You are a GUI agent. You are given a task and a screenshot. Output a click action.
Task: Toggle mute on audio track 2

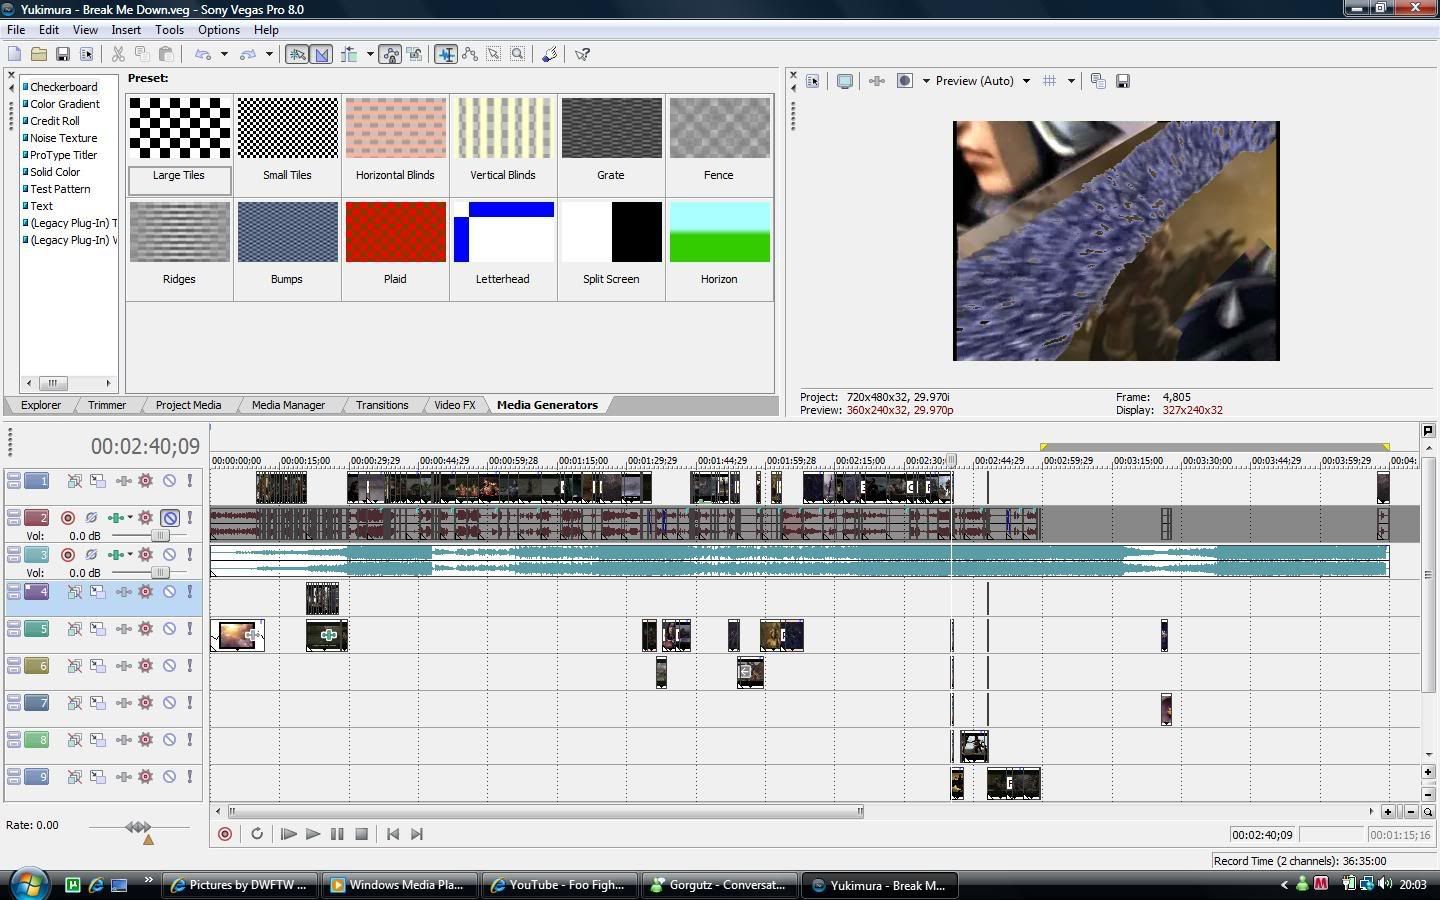(170, 518)
